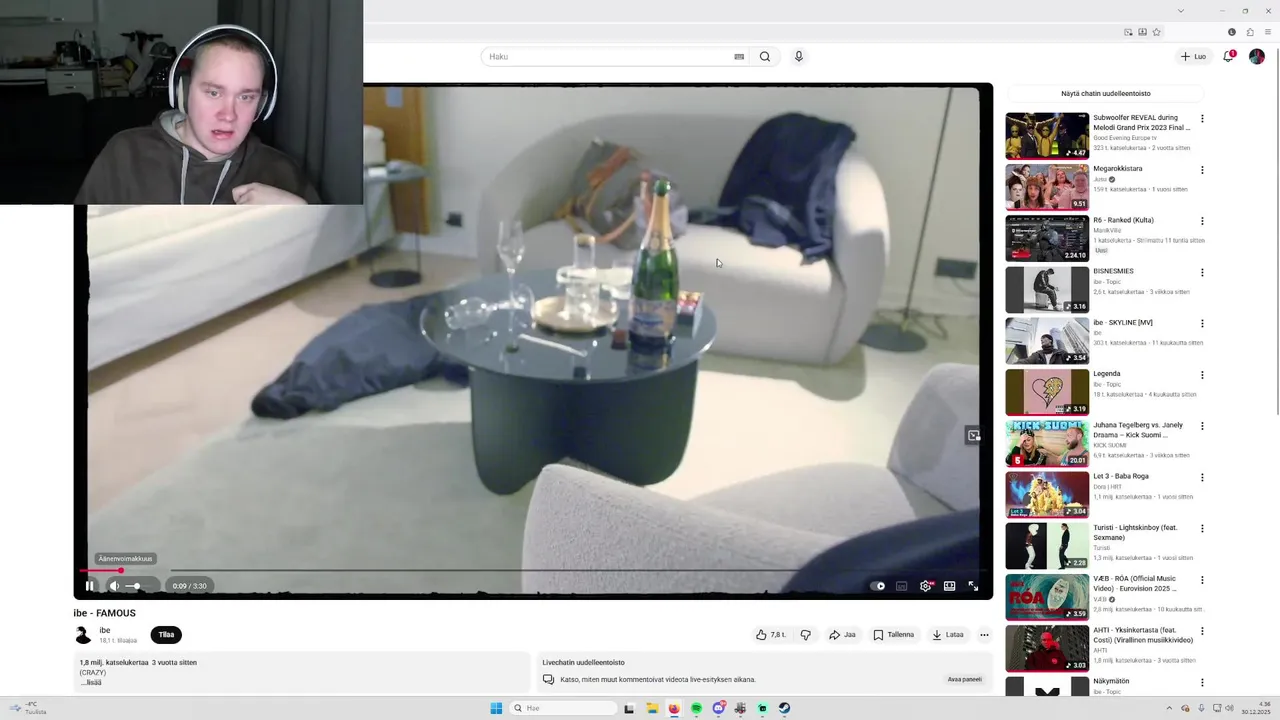Subscribe with the Tilaa button
Viewport: 1280px width, 720px height.
pyautogui.click(x=166, y=635)
